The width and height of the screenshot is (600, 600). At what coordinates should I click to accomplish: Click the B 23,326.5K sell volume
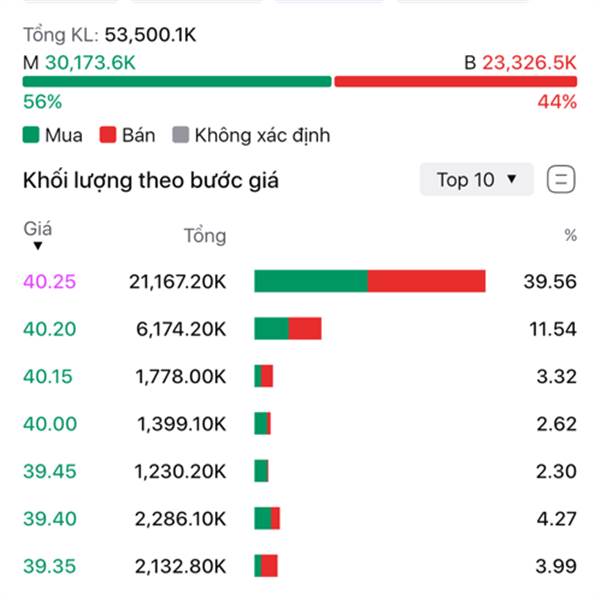coord(520,62)
